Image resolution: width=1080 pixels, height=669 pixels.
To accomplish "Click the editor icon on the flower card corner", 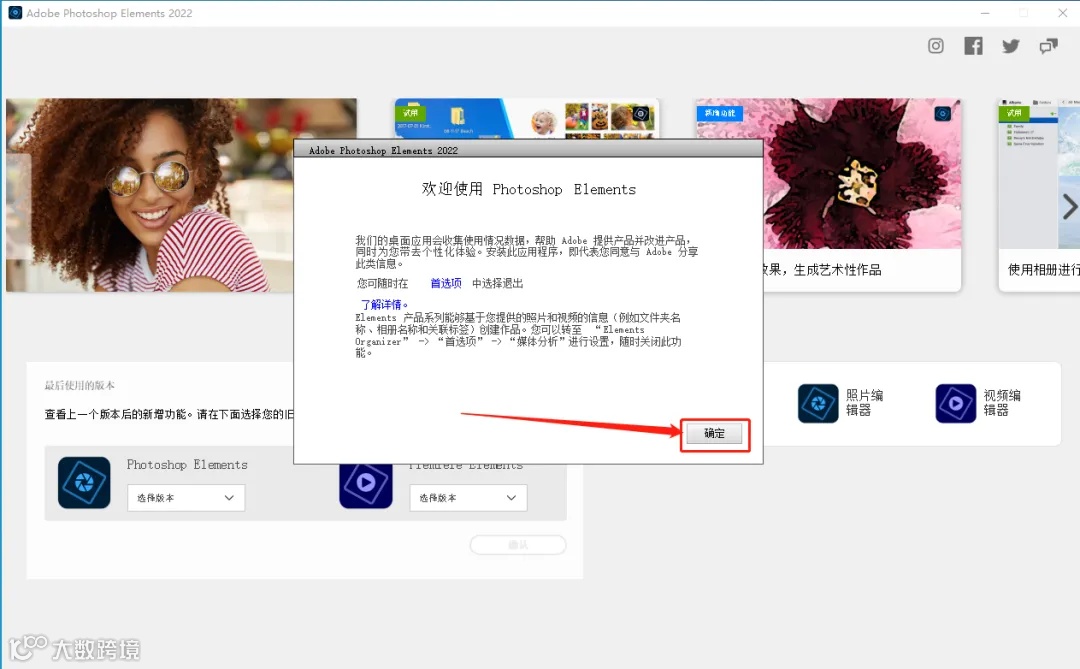I will pyautogui.click(x=942, y=114).
